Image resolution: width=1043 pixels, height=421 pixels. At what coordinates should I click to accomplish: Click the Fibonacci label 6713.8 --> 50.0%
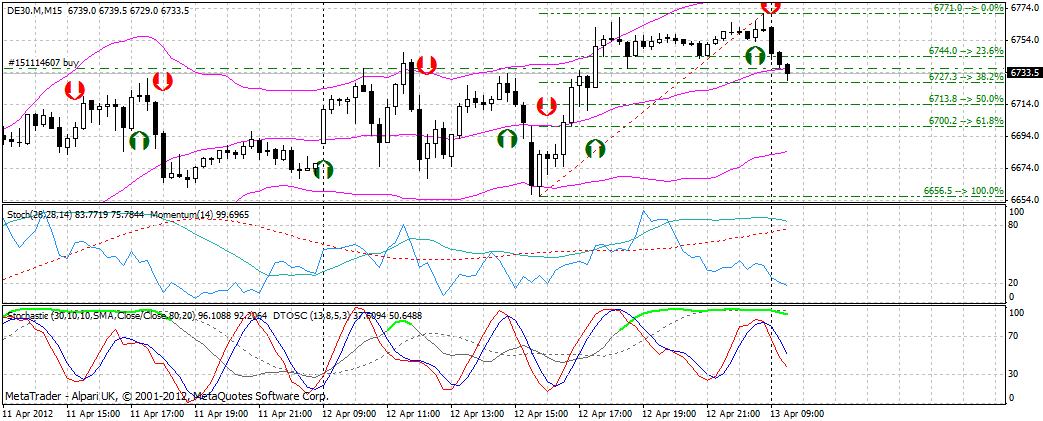(x=966, y=99)
